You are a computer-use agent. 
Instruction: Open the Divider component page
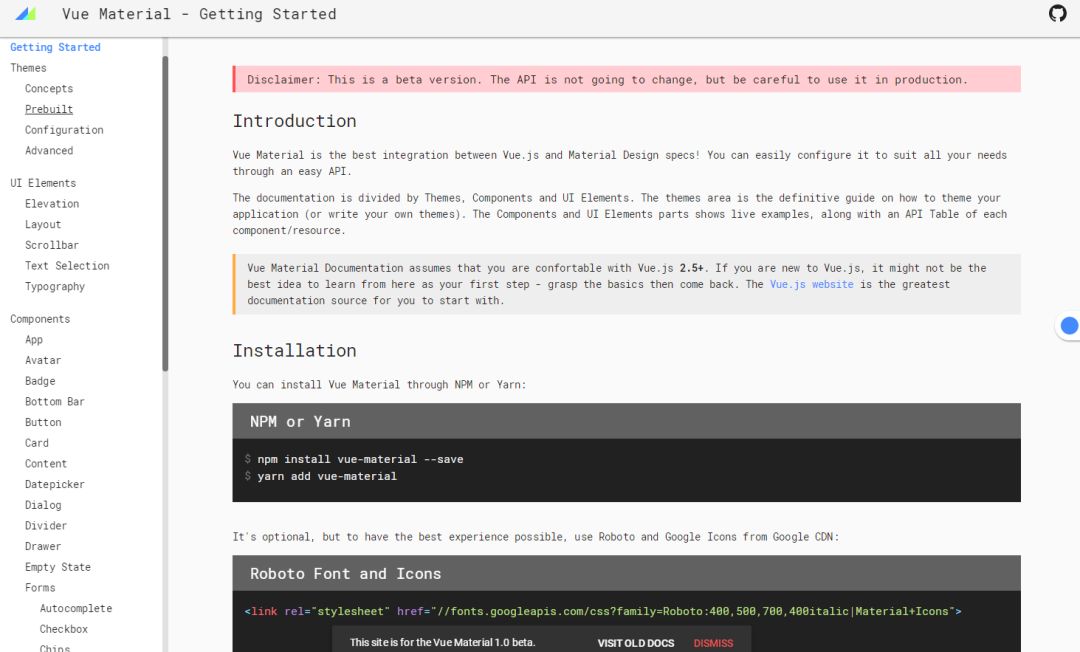(45, 525)
